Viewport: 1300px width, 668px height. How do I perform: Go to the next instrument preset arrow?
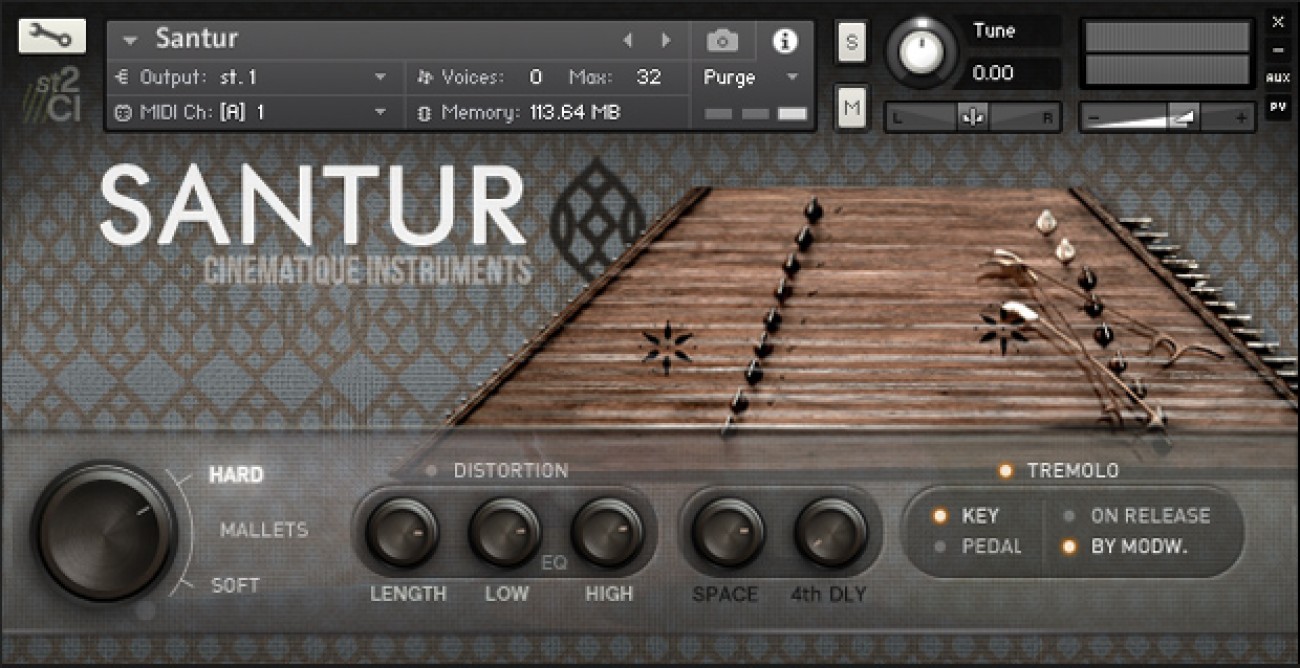click(666, 41)
